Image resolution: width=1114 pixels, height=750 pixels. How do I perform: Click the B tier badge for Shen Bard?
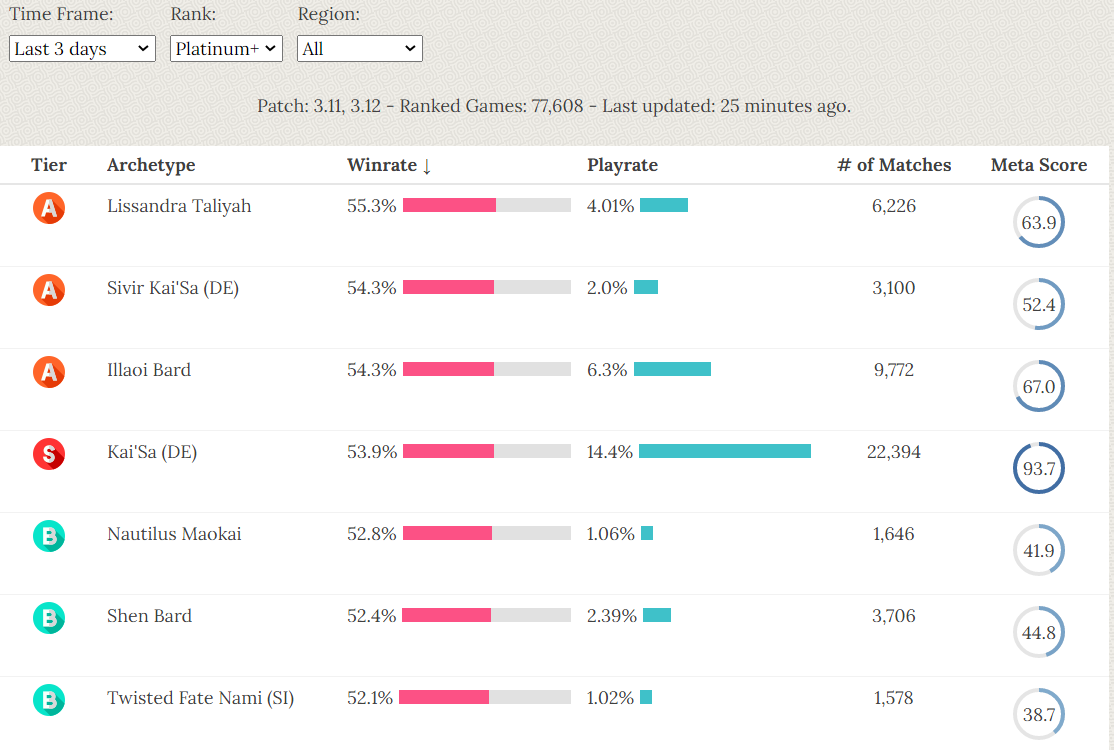(48, 618)
